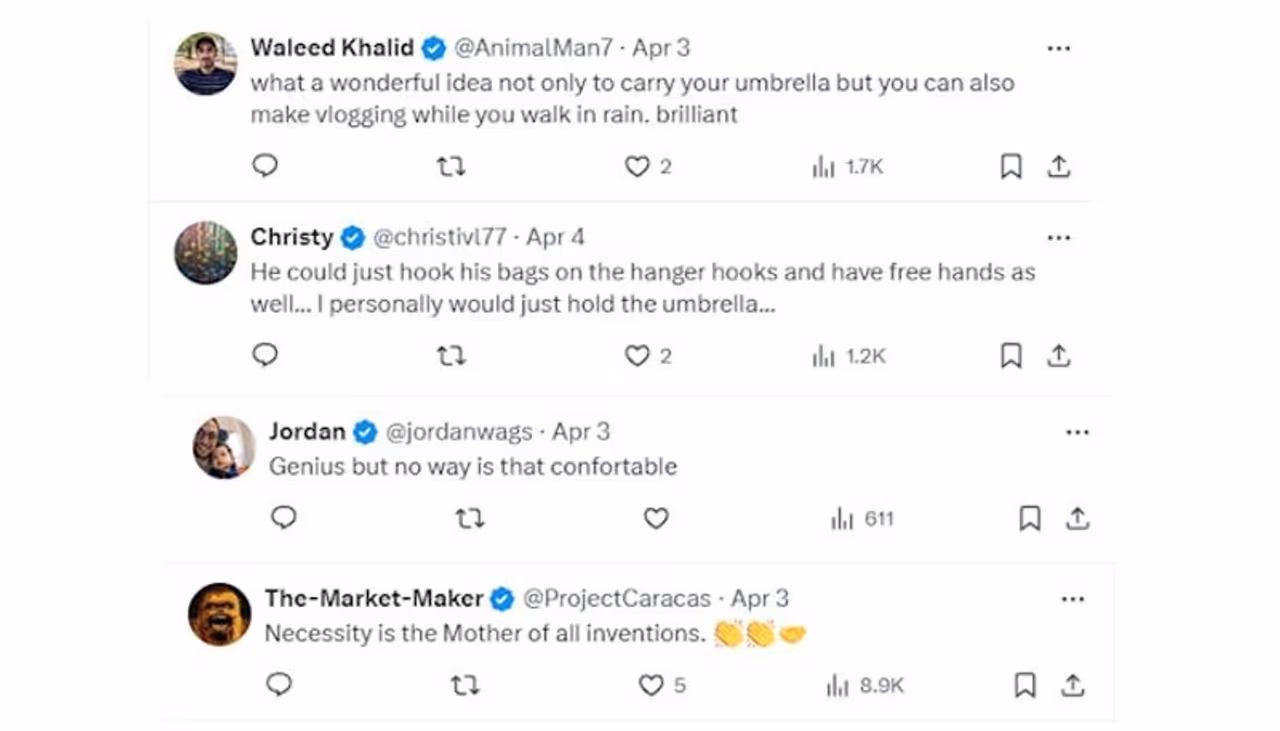Bookmark Waleed Khalid's tweet
Screen dimensions: 1280x731
coord(1011,167)
